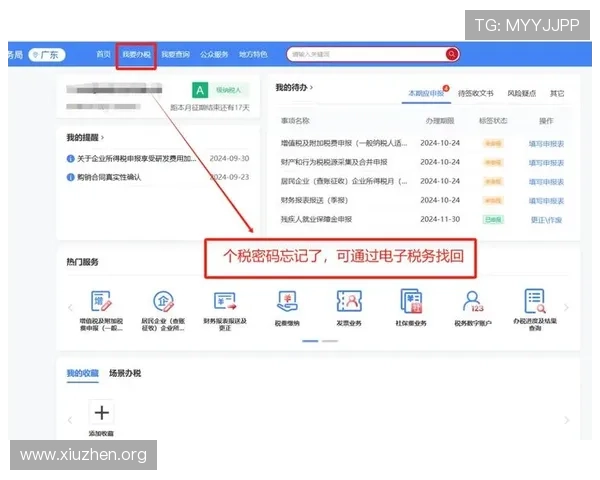The height and width of the screenshot is (480, 600).
Task: Open the 公众服务 menu item
Action: pos(214,54)
